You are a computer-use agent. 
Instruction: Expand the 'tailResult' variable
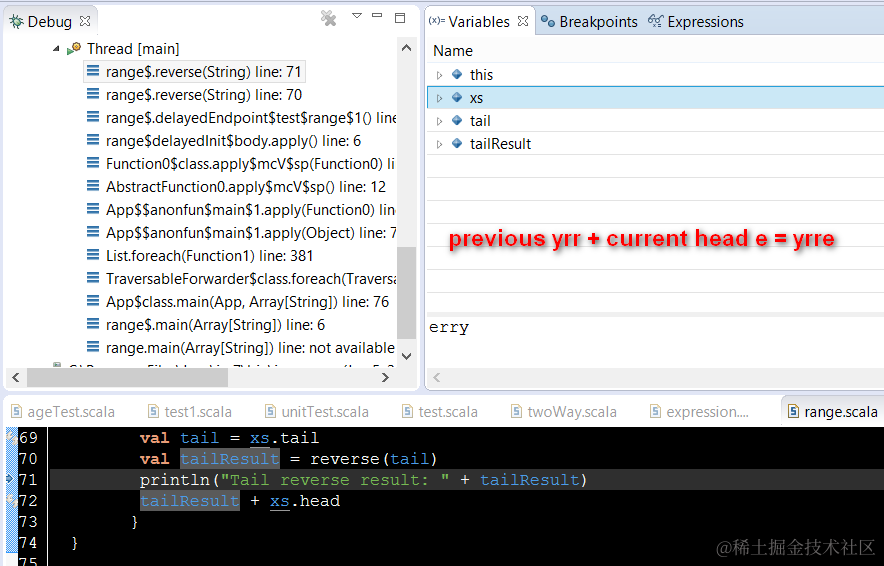tap(439, 144)
